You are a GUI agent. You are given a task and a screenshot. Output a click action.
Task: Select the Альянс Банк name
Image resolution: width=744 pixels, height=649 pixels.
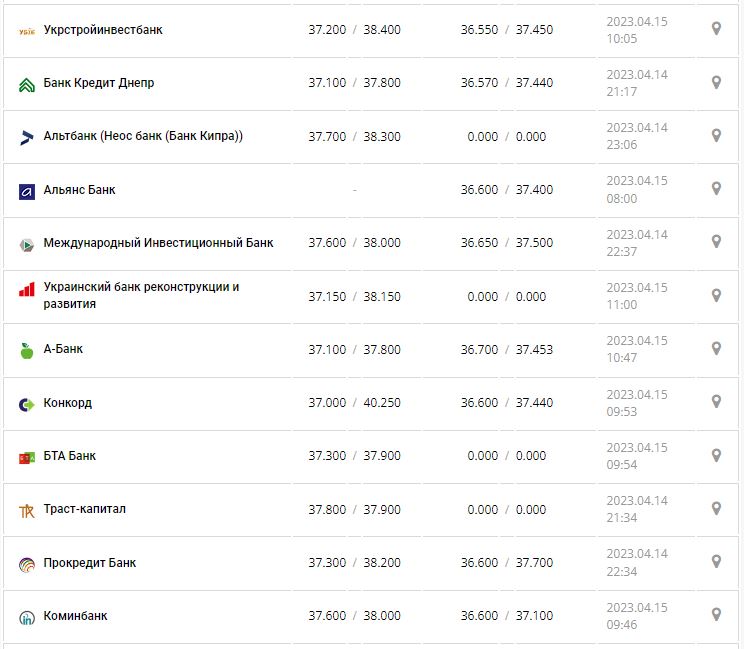click(x=79, y=190)
